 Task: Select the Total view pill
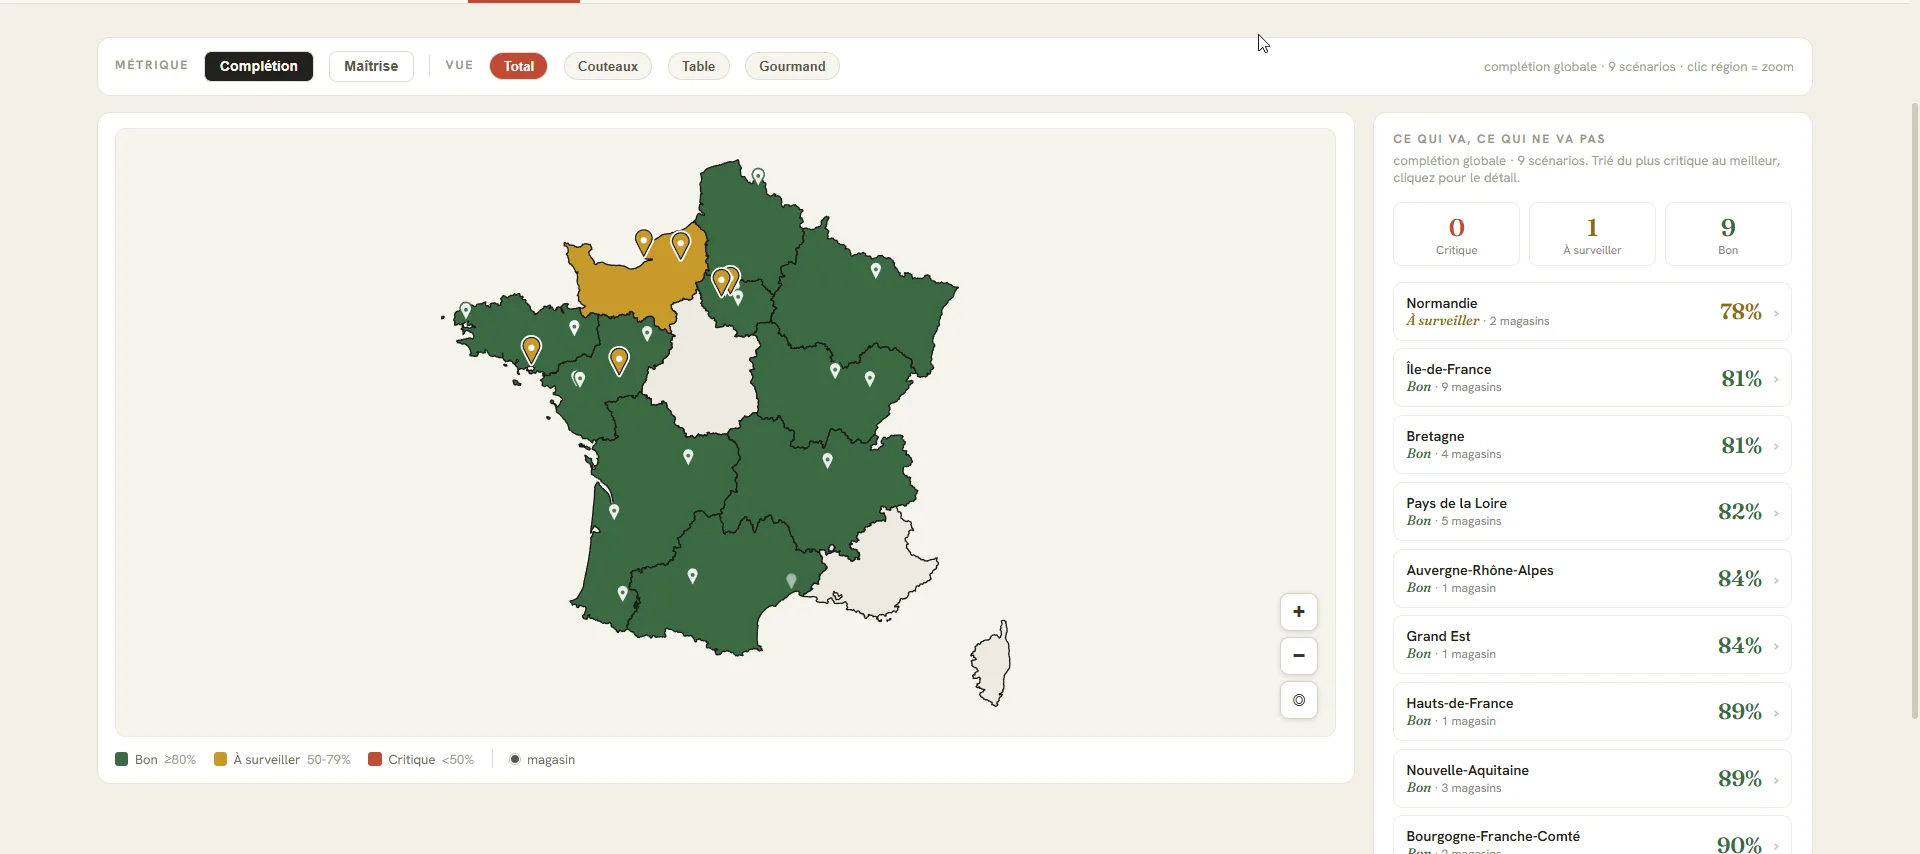pyautogui.click(x=518, y=66)
